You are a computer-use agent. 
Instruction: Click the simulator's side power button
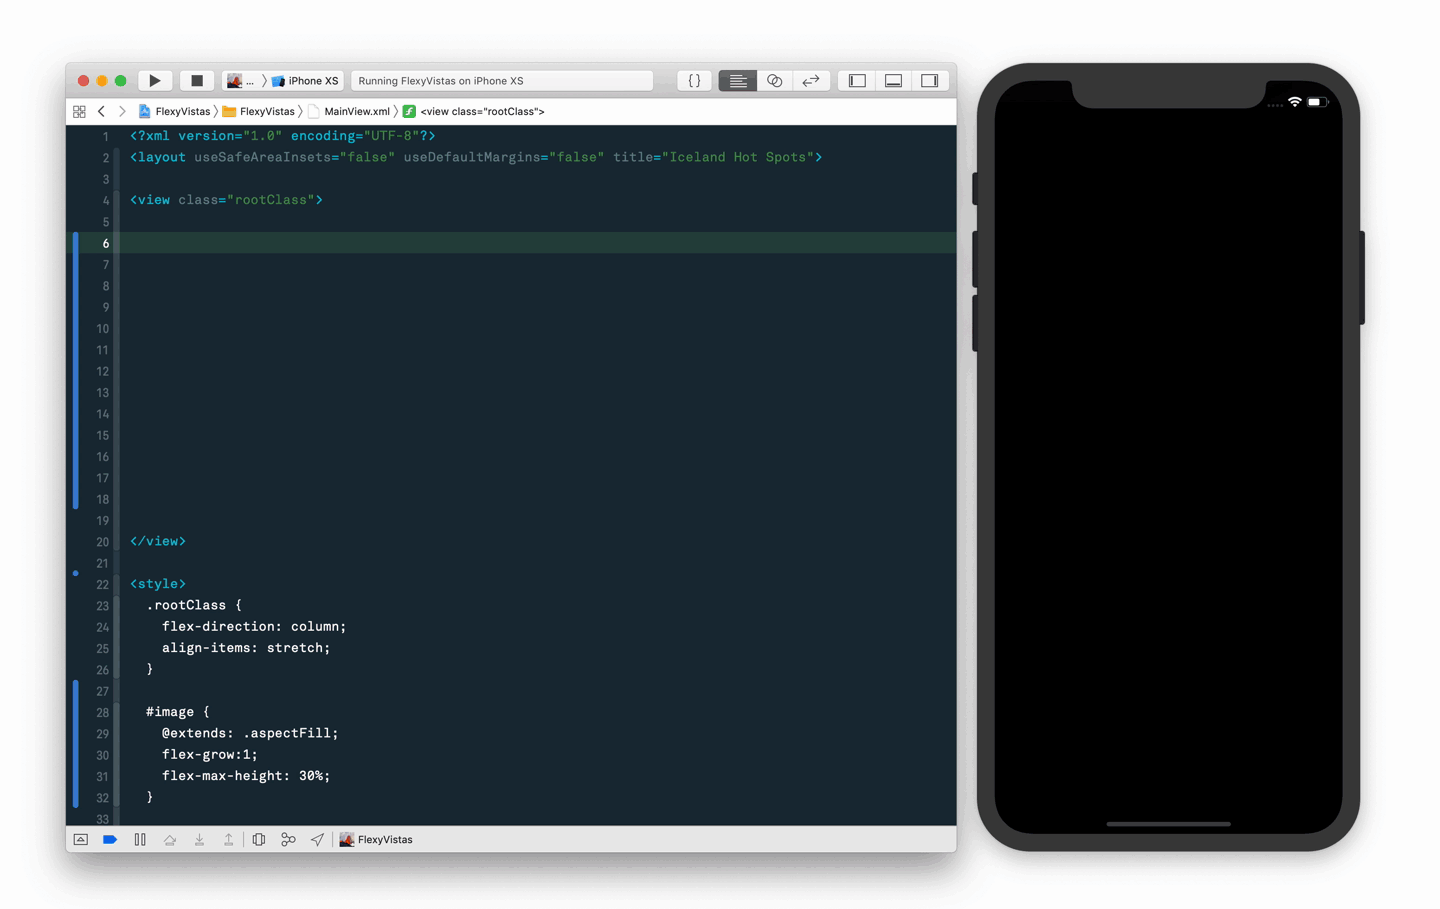[x=1362, y=278]
